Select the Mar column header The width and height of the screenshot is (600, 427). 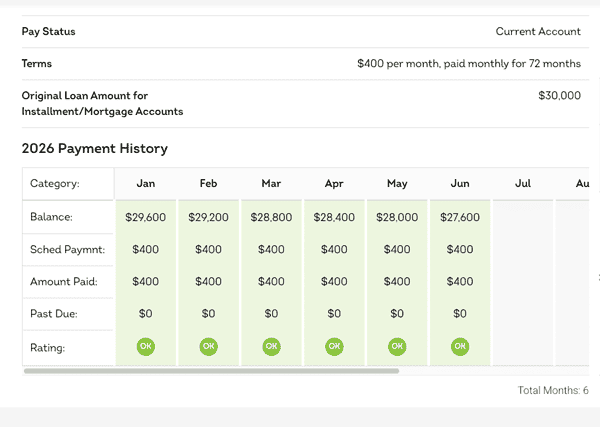pyautogui.click(x=271, y=184)
